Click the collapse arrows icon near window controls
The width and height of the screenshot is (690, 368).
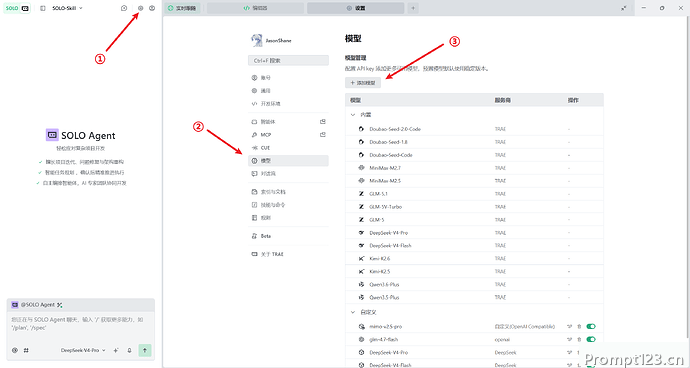(624, 8)
